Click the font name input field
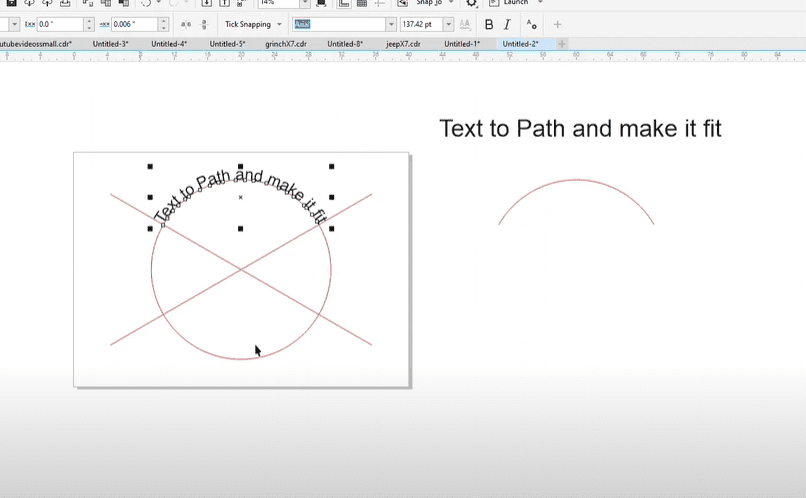Image resolution: width=806 pixels, height=498 pixels. pyautogui.click(x=338, y=24)
